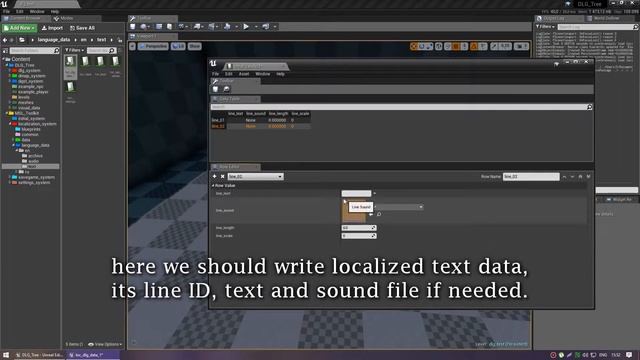This screenshot has height=360, width=640.
Task: Click the Launch toolbar button
Action: 266,27
